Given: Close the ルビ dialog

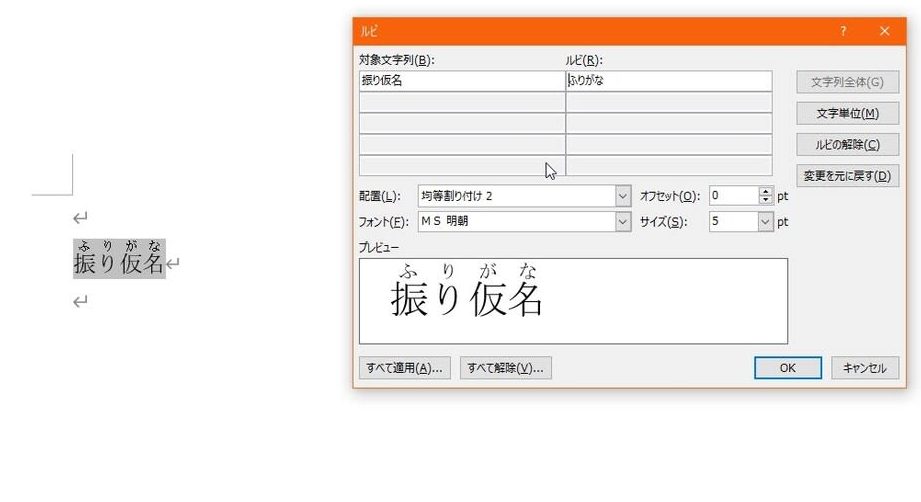Looking at the screenshot, I should 885,31.
